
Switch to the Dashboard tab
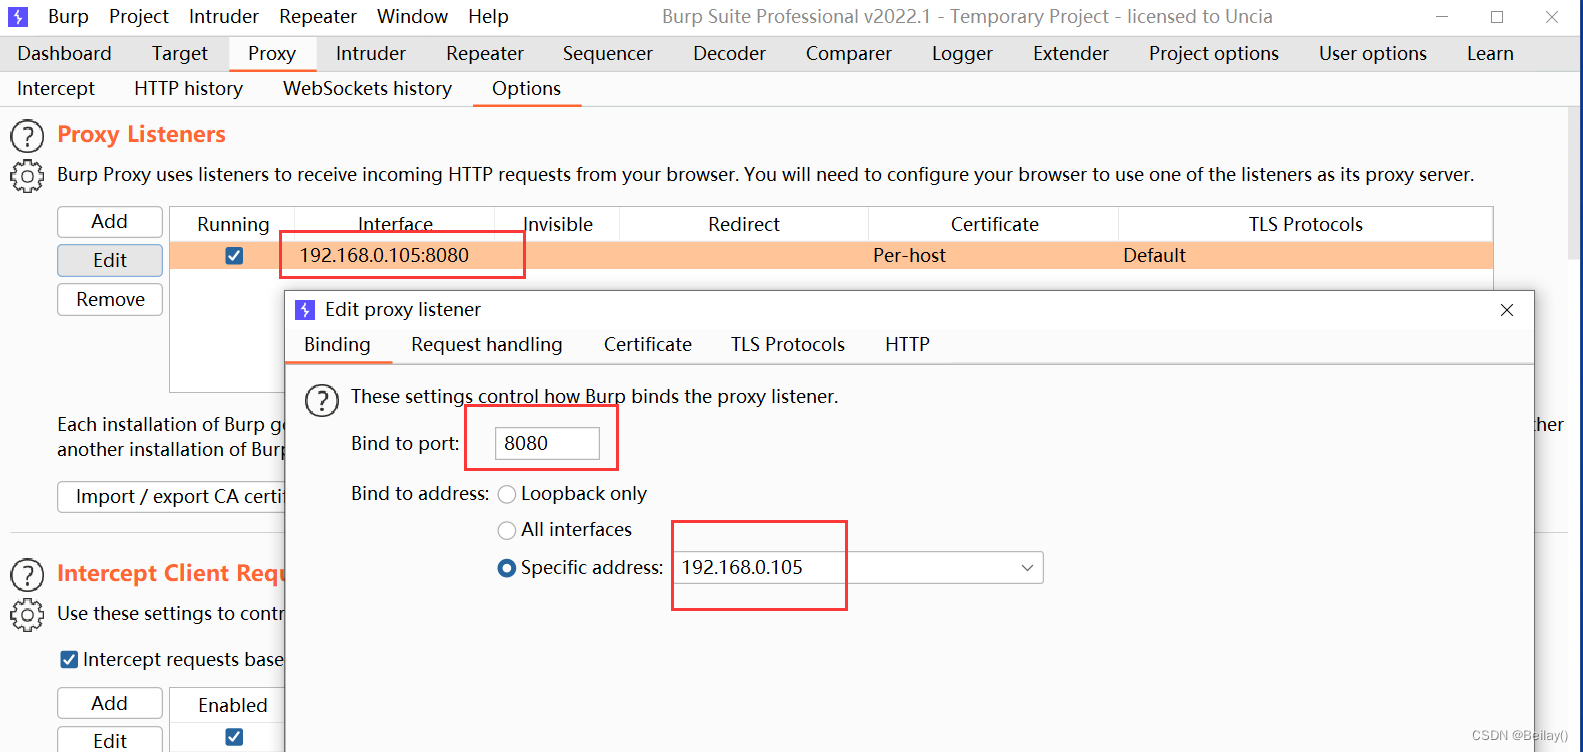tap(65, 54)
